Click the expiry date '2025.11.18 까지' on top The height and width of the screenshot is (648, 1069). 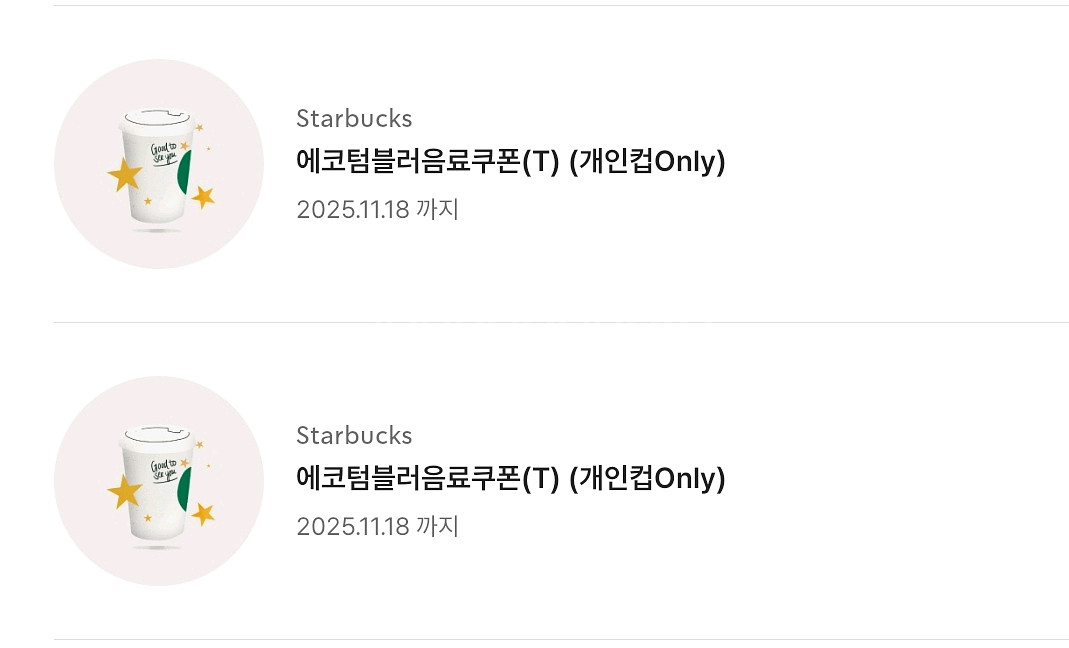tap(377, 209)
